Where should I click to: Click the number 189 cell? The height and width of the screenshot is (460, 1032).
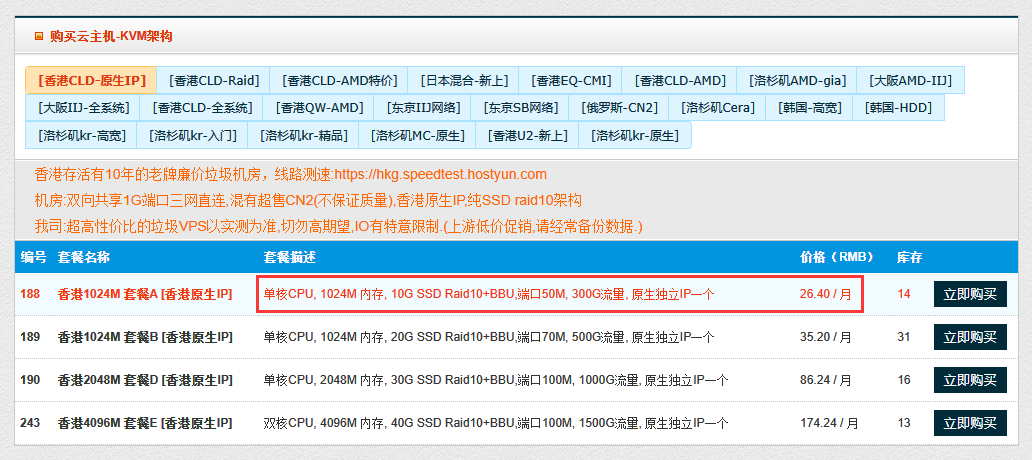[x=30, y=337]
